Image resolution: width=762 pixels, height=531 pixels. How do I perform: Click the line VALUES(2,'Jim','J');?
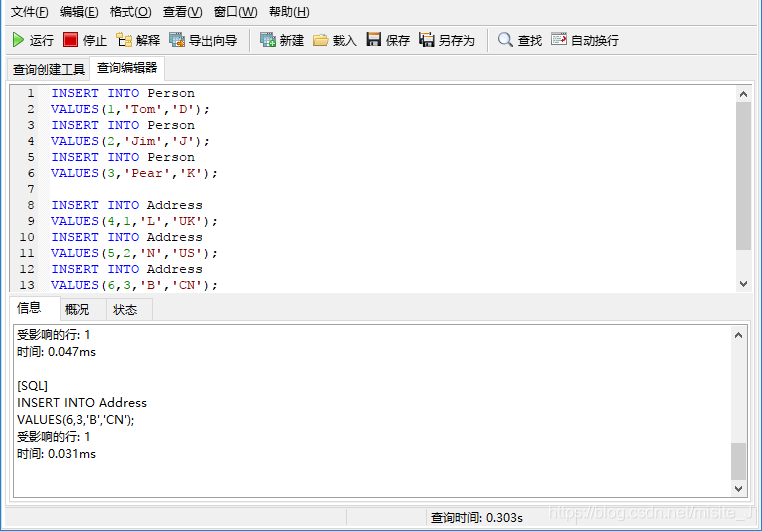[x=130, y=141]
